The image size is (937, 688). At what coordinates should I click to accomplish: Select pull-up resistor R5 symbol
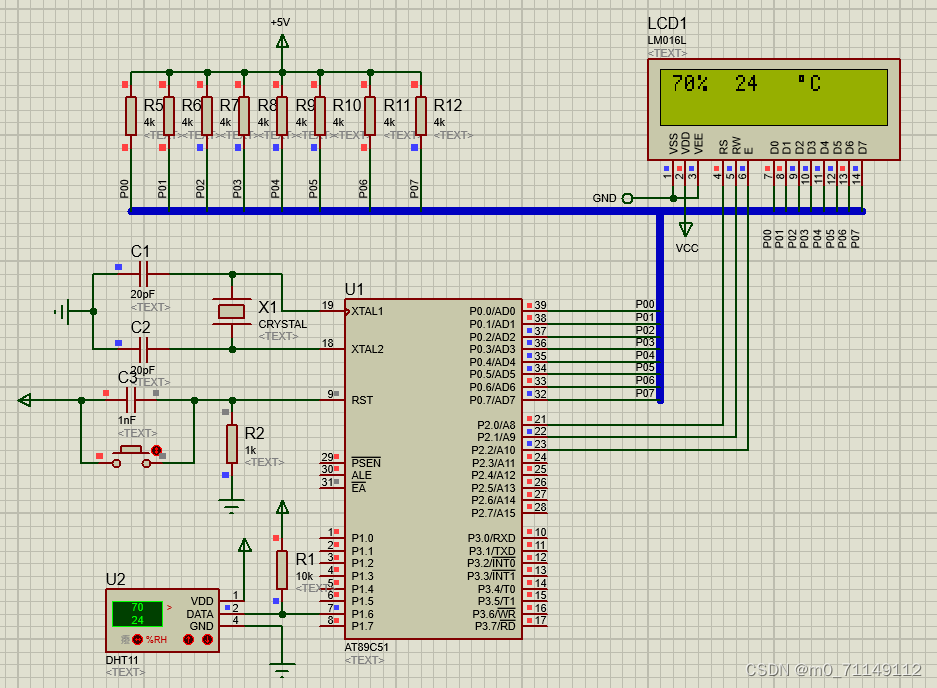[x=131, y=115]
